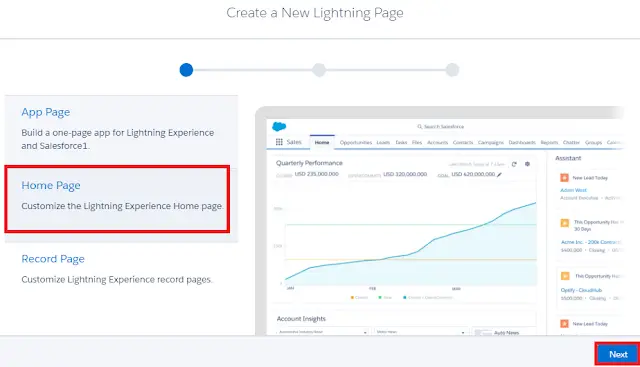
Task: Click the blue Next button
Action: 618,354
